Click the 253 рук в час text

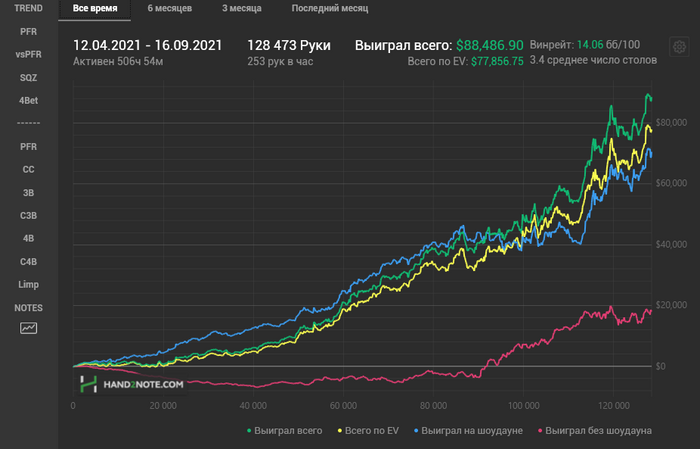pyautogui.click(x=280, y=62)
